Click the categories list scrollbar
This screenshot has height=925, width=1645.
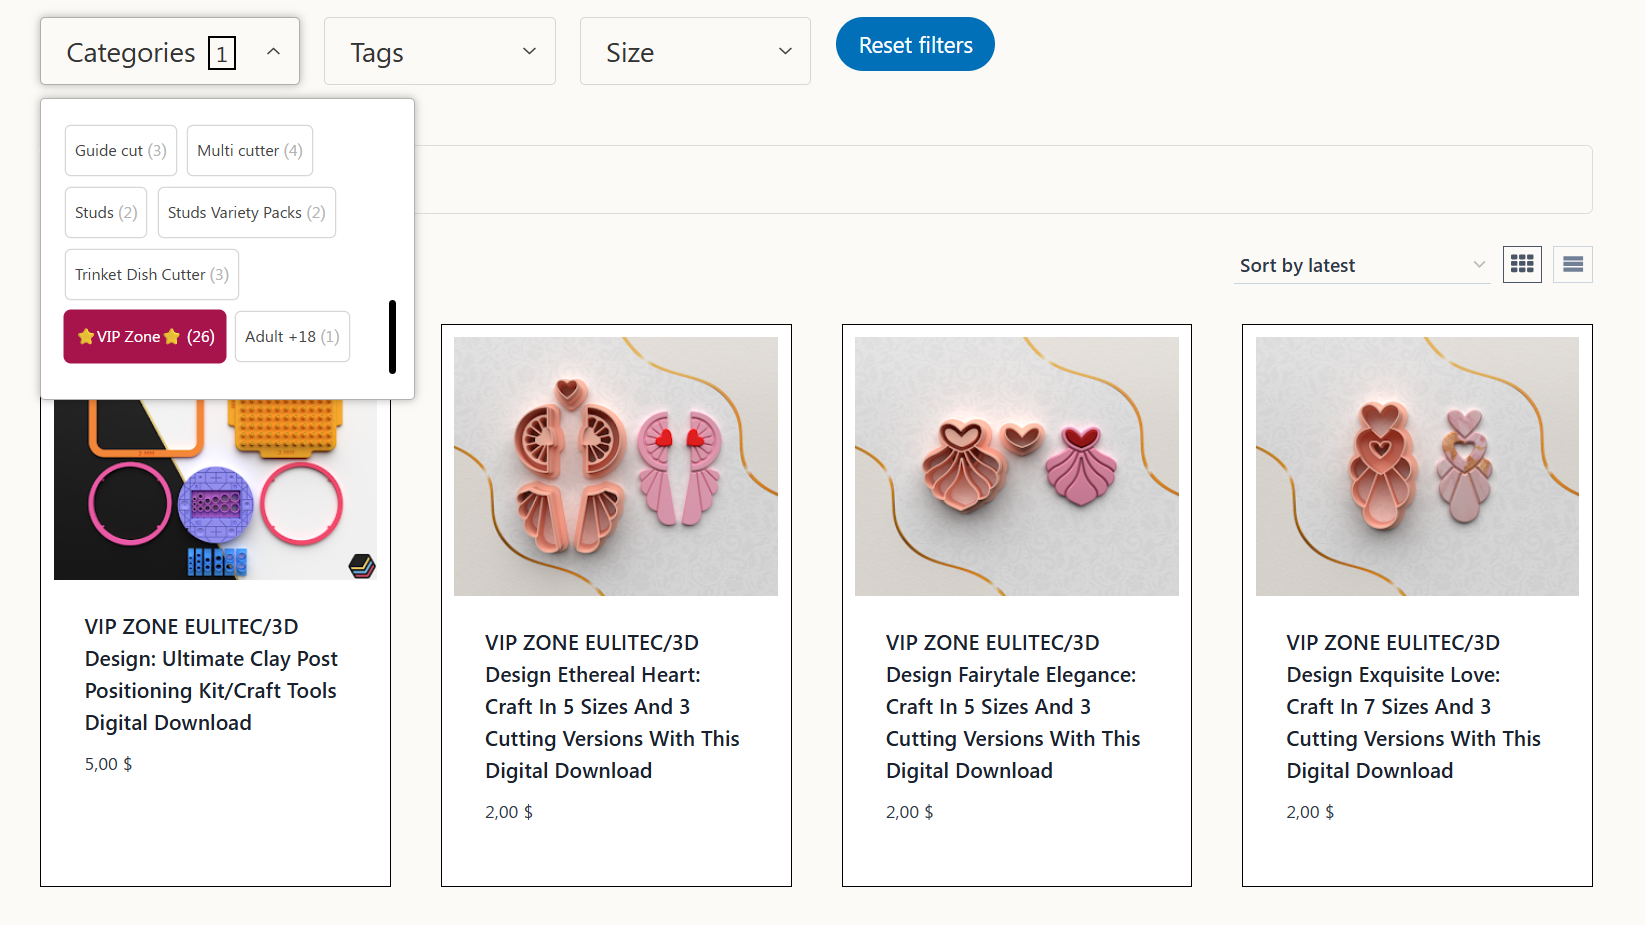(x=392, y=337)
